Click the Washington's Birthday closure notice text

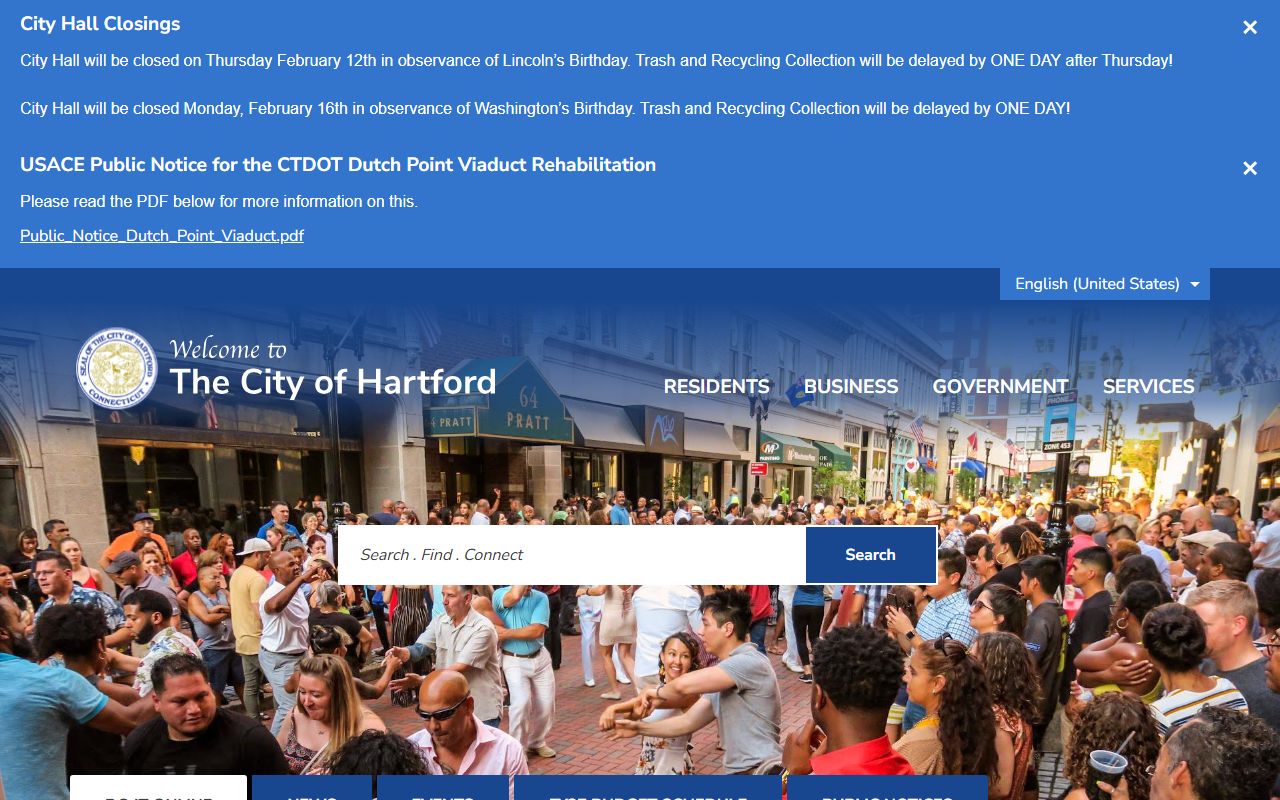[x=545, y=109]
